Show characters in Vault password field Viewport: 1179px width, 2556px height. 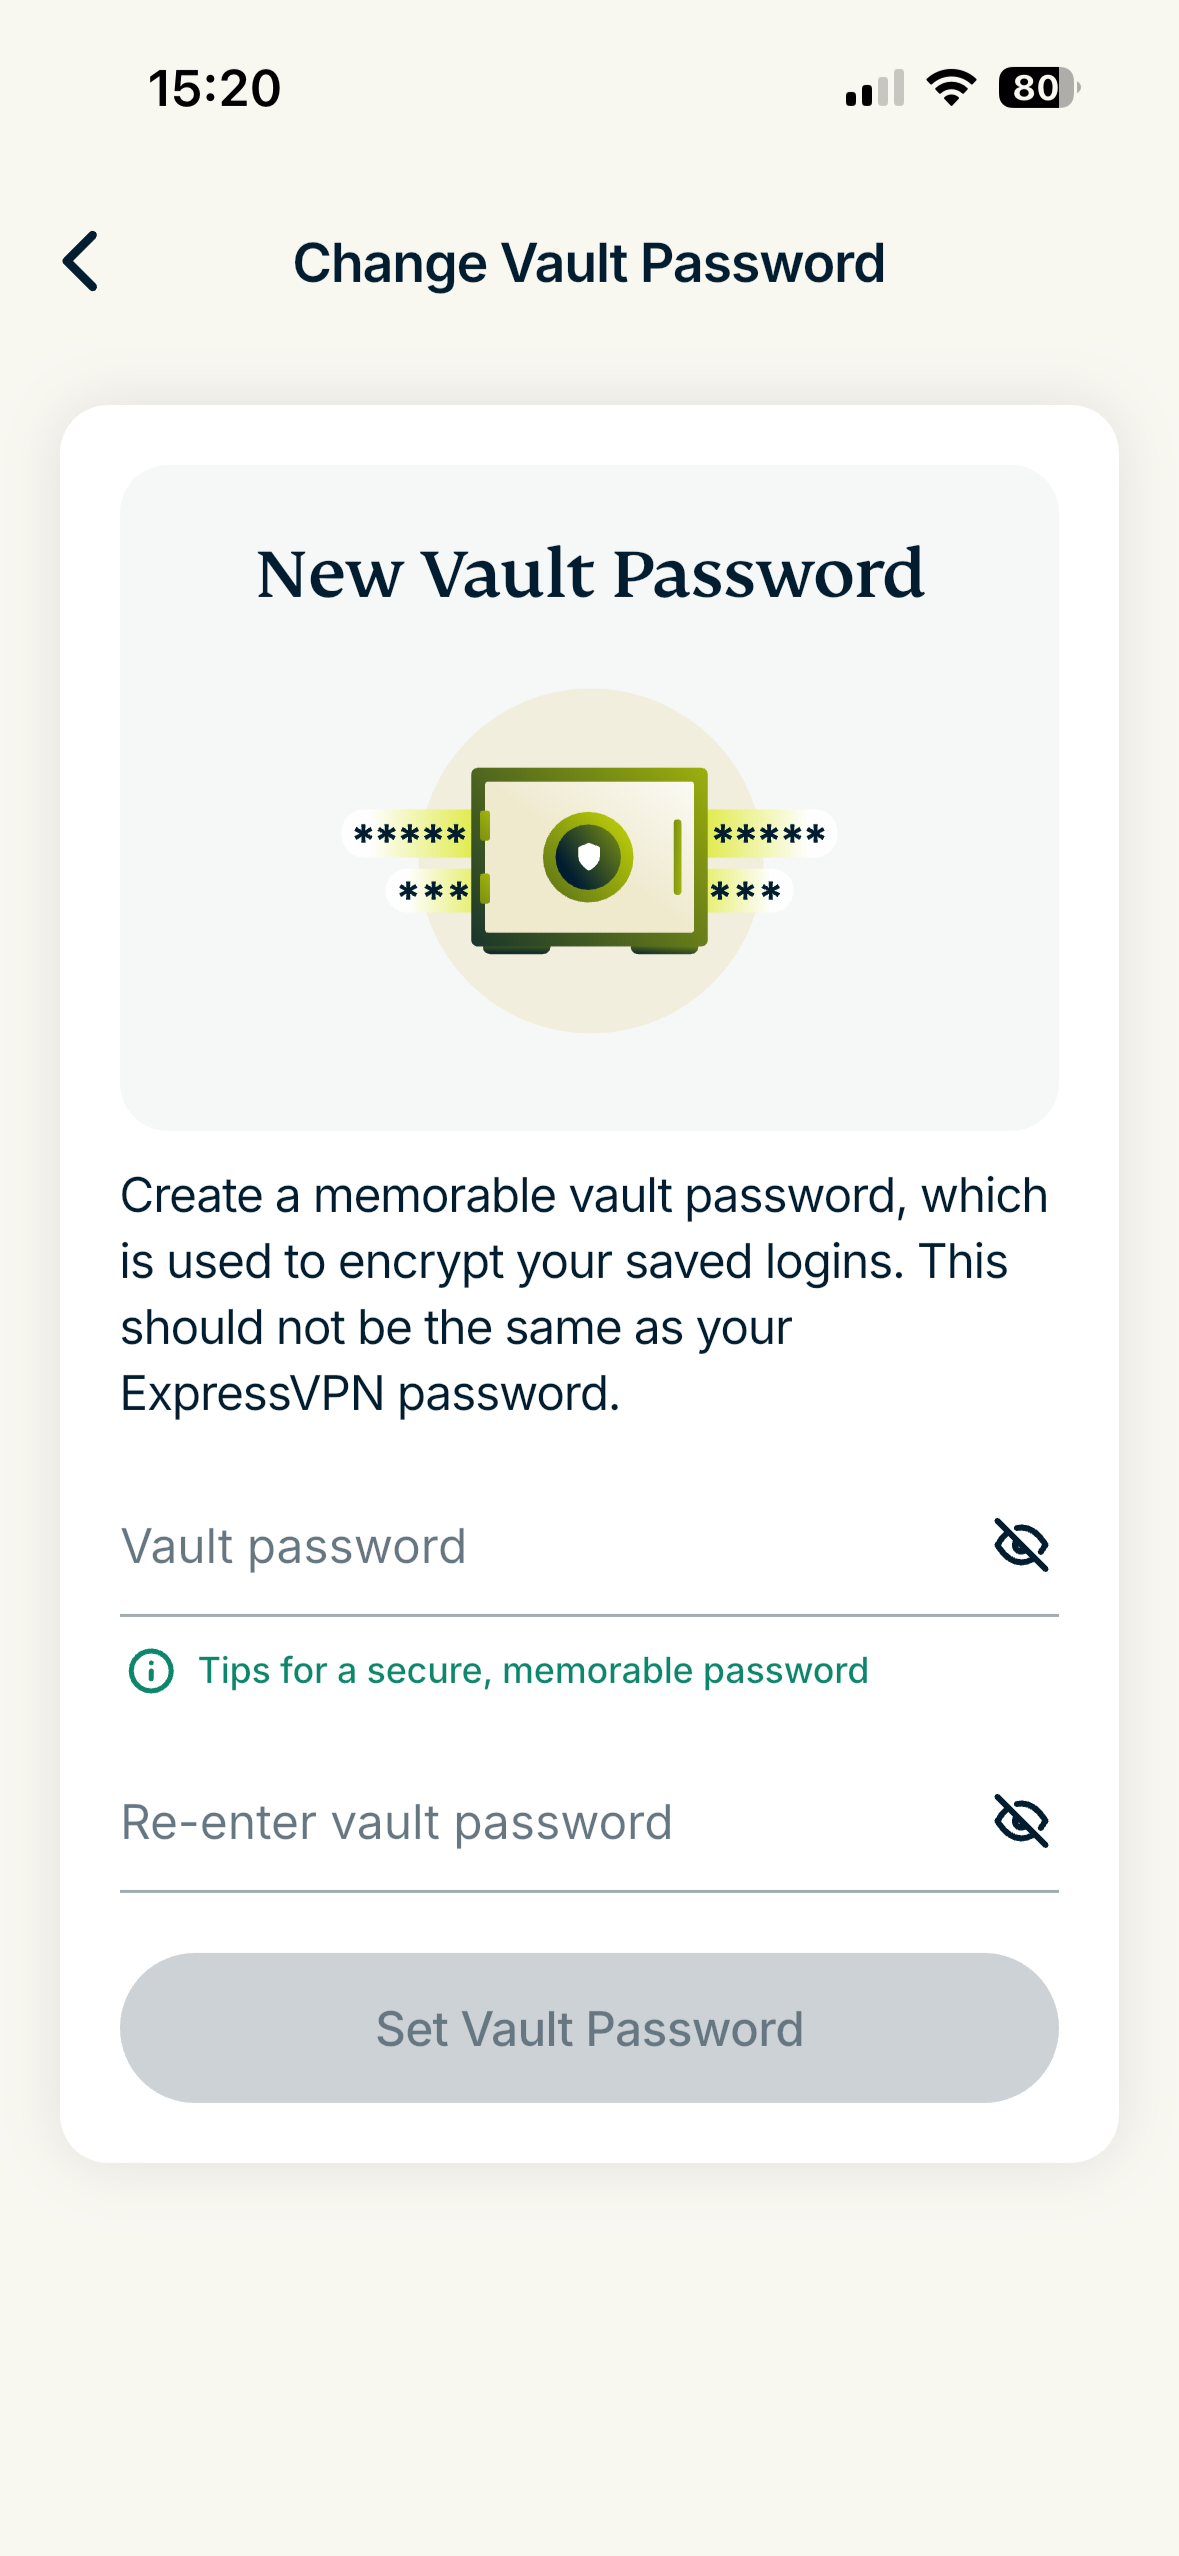pos(1020,1545)
